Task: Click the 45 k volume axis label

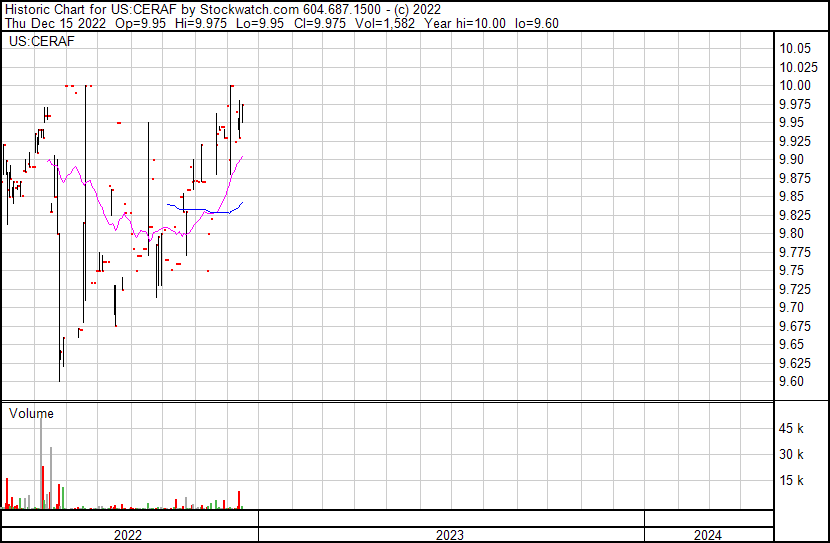Action: [793, 429]
